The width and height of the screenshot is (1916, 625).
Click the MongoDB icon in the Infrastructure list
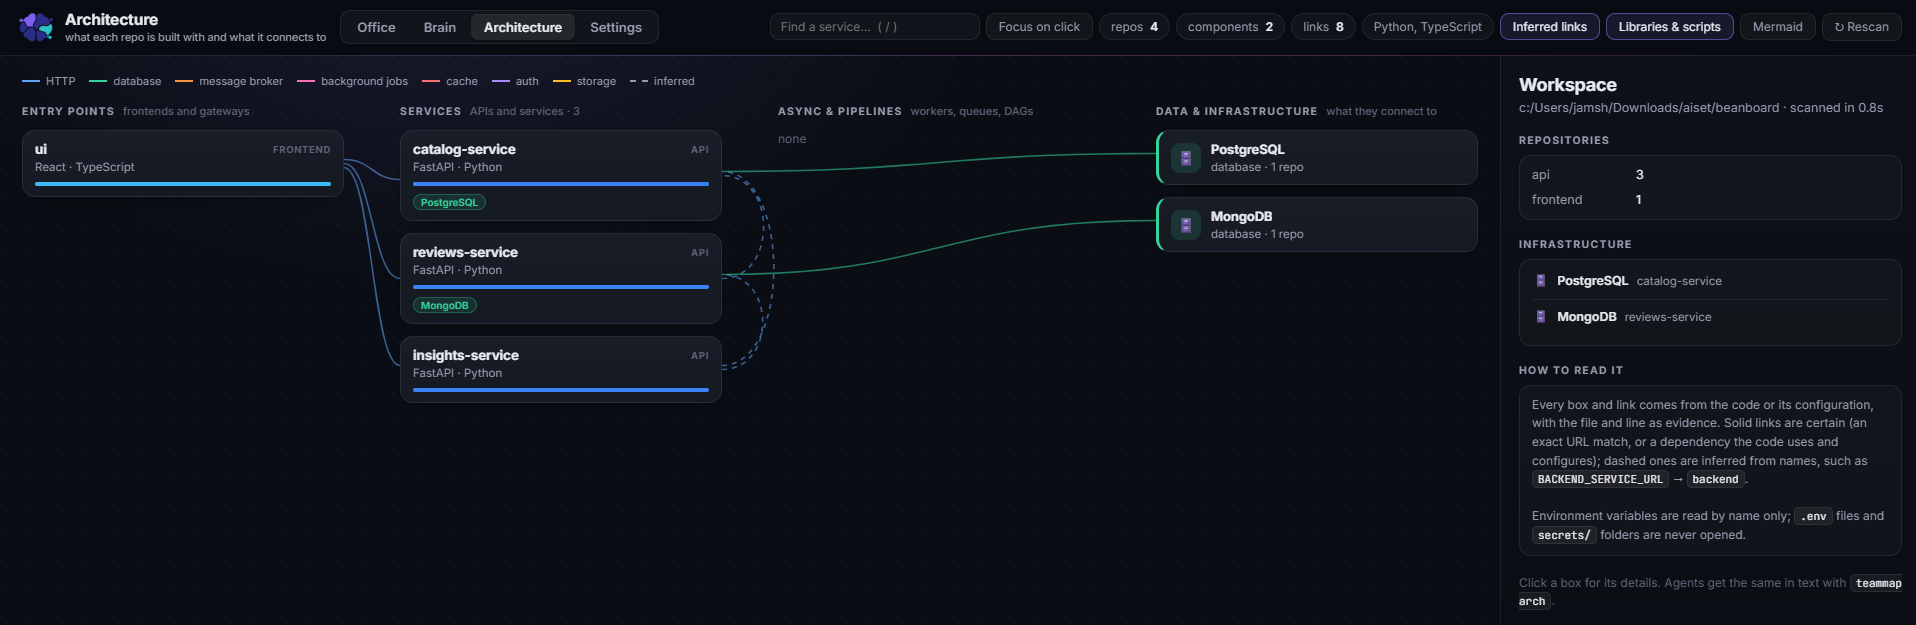(x=1541, y=317)
